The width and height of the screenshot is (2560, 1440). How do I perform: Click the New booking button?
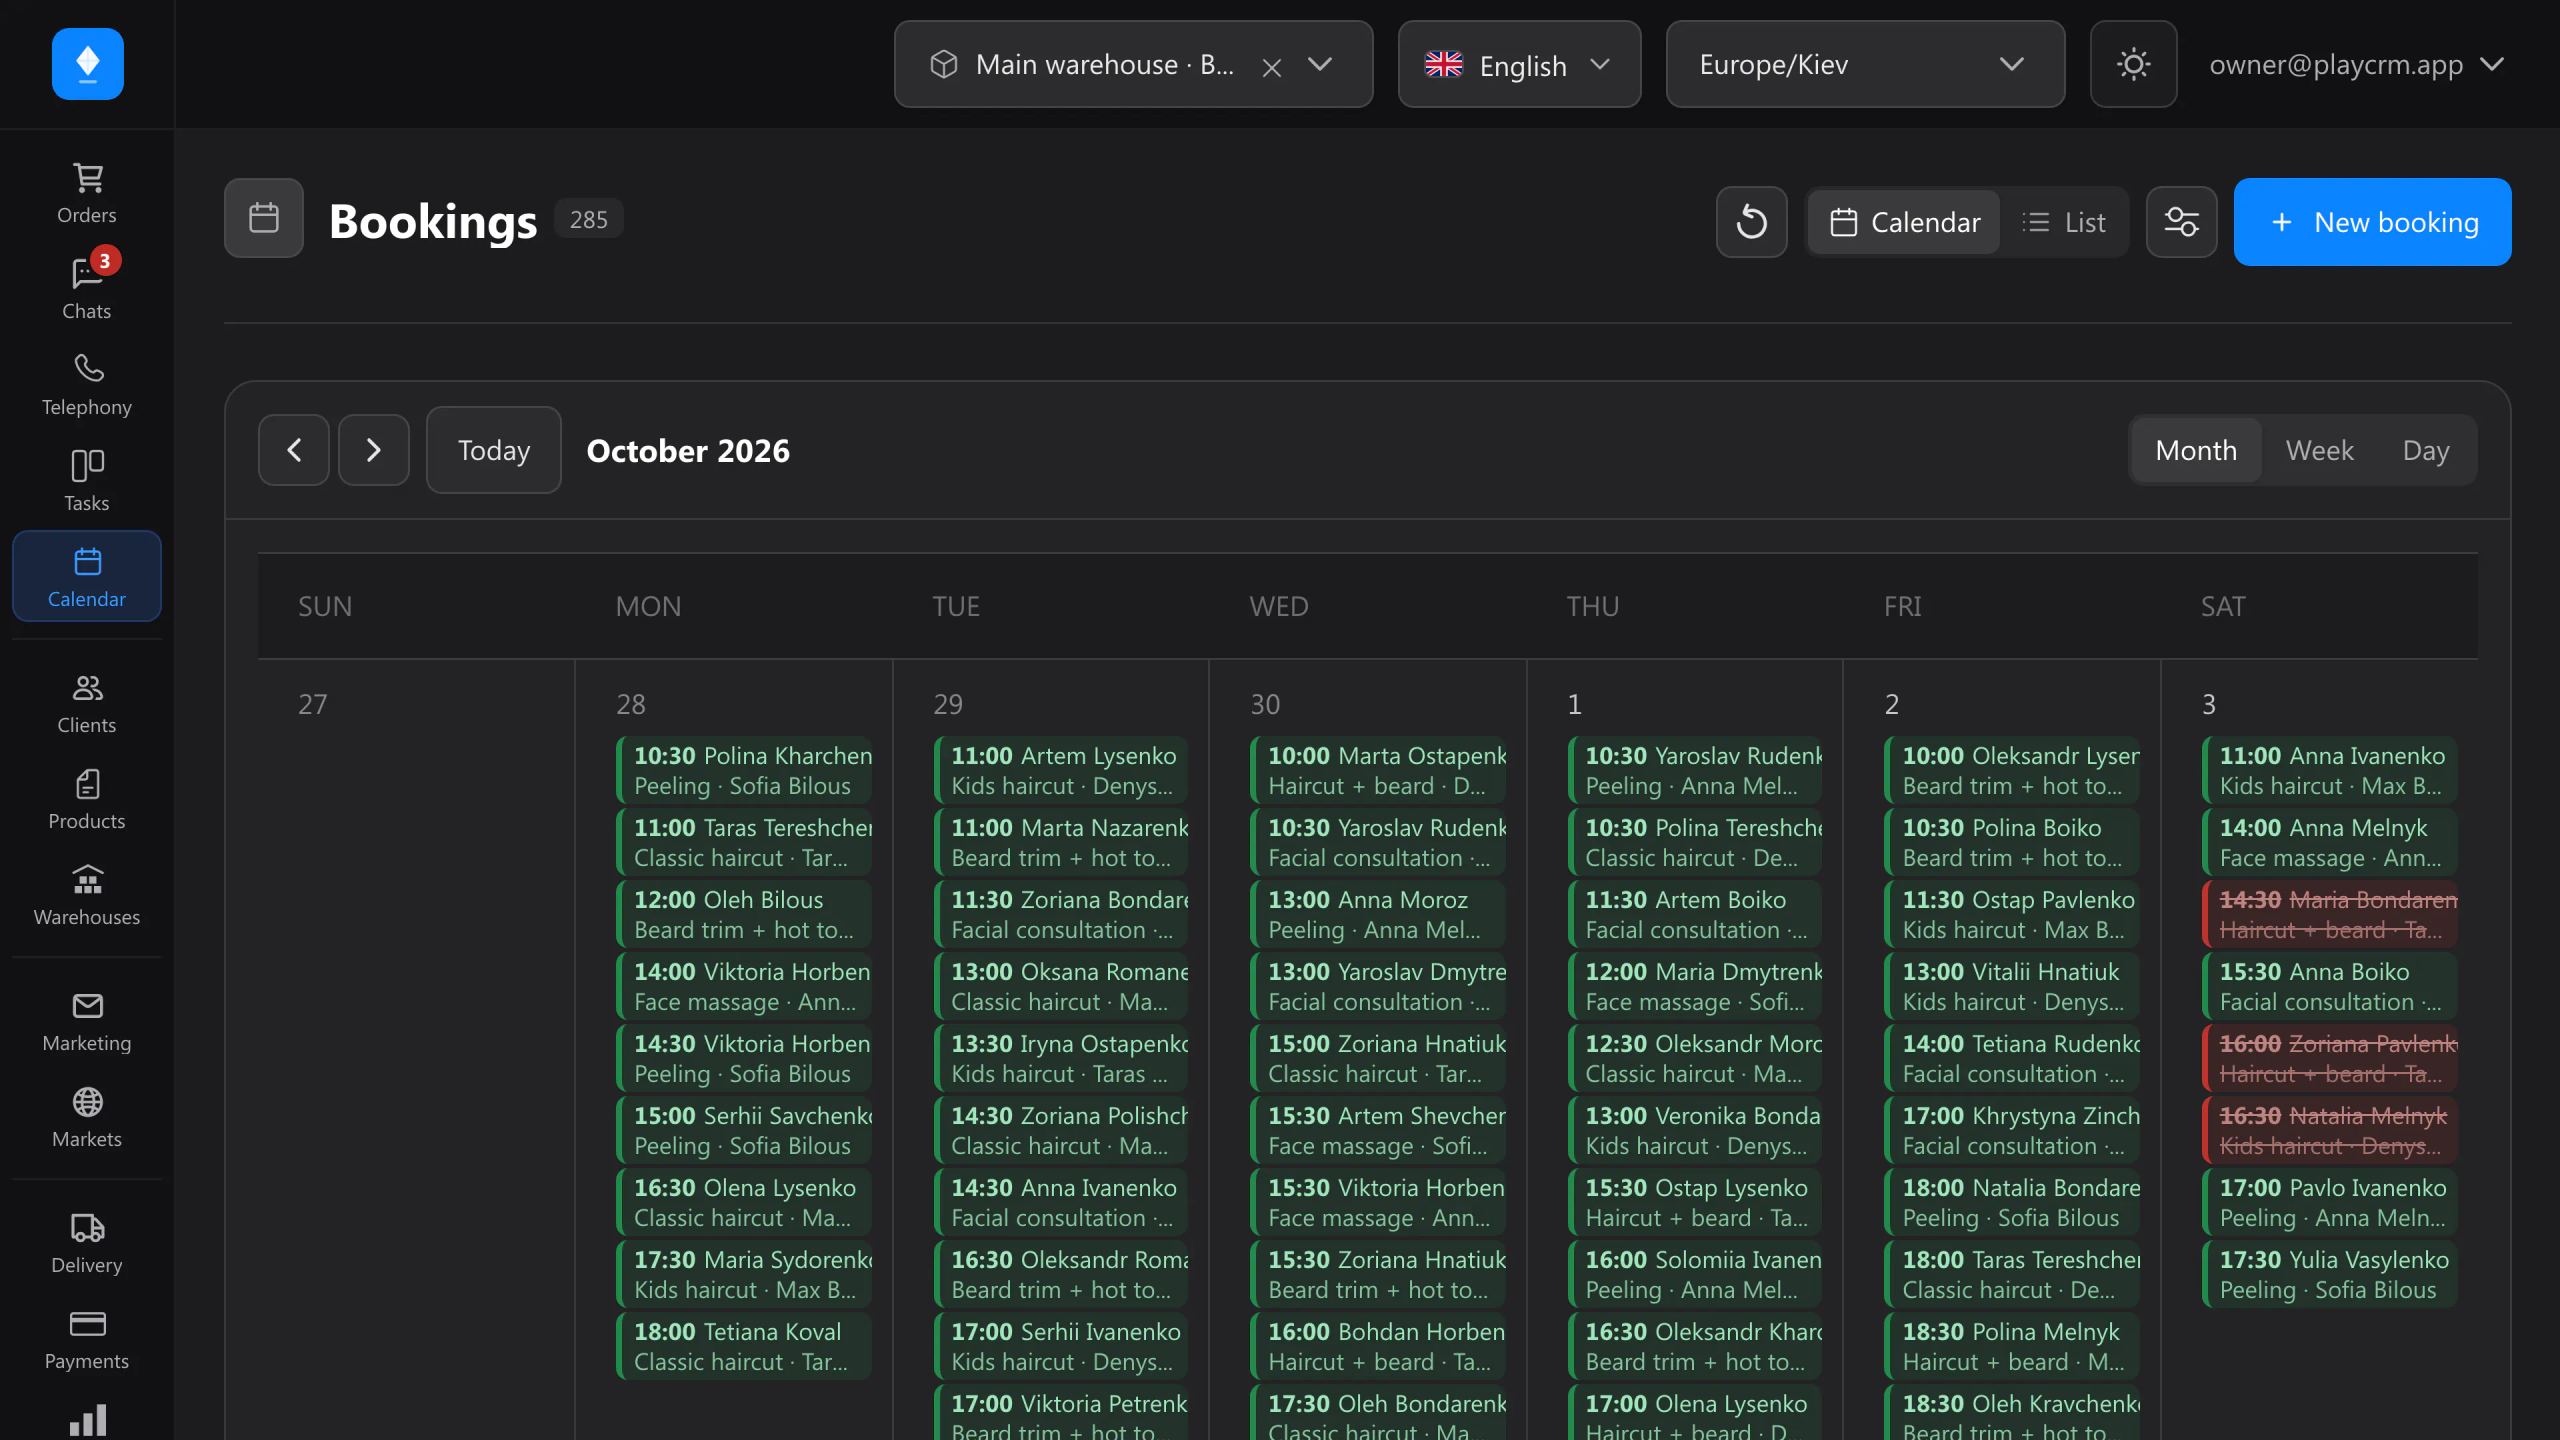pyautogui.click(x=2372, y=222)
